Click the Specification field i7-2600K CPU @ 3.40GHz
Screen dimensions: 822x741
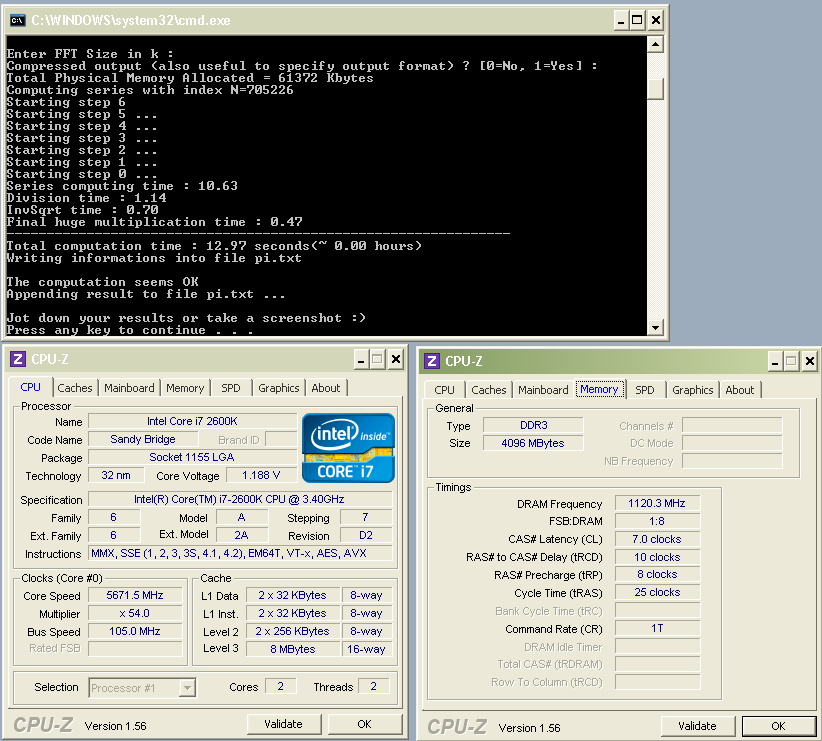pyautogui.click(x=240, y=499)
